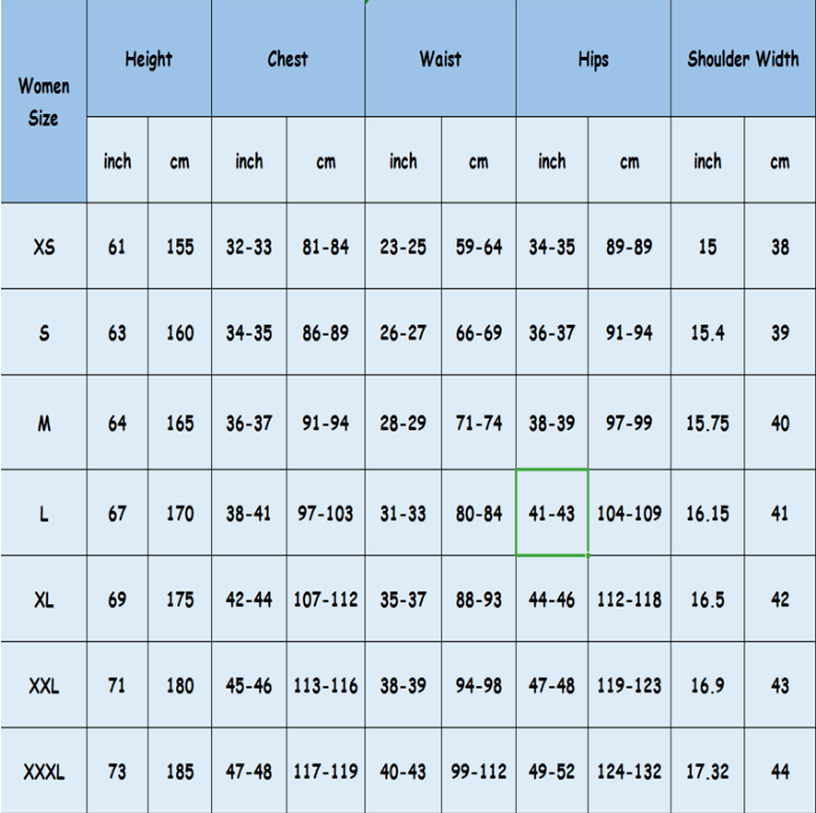Image resolution: width=816 pixels, height=813 pixels.
Task: Select the XL size row label
Action: (43, 600)
